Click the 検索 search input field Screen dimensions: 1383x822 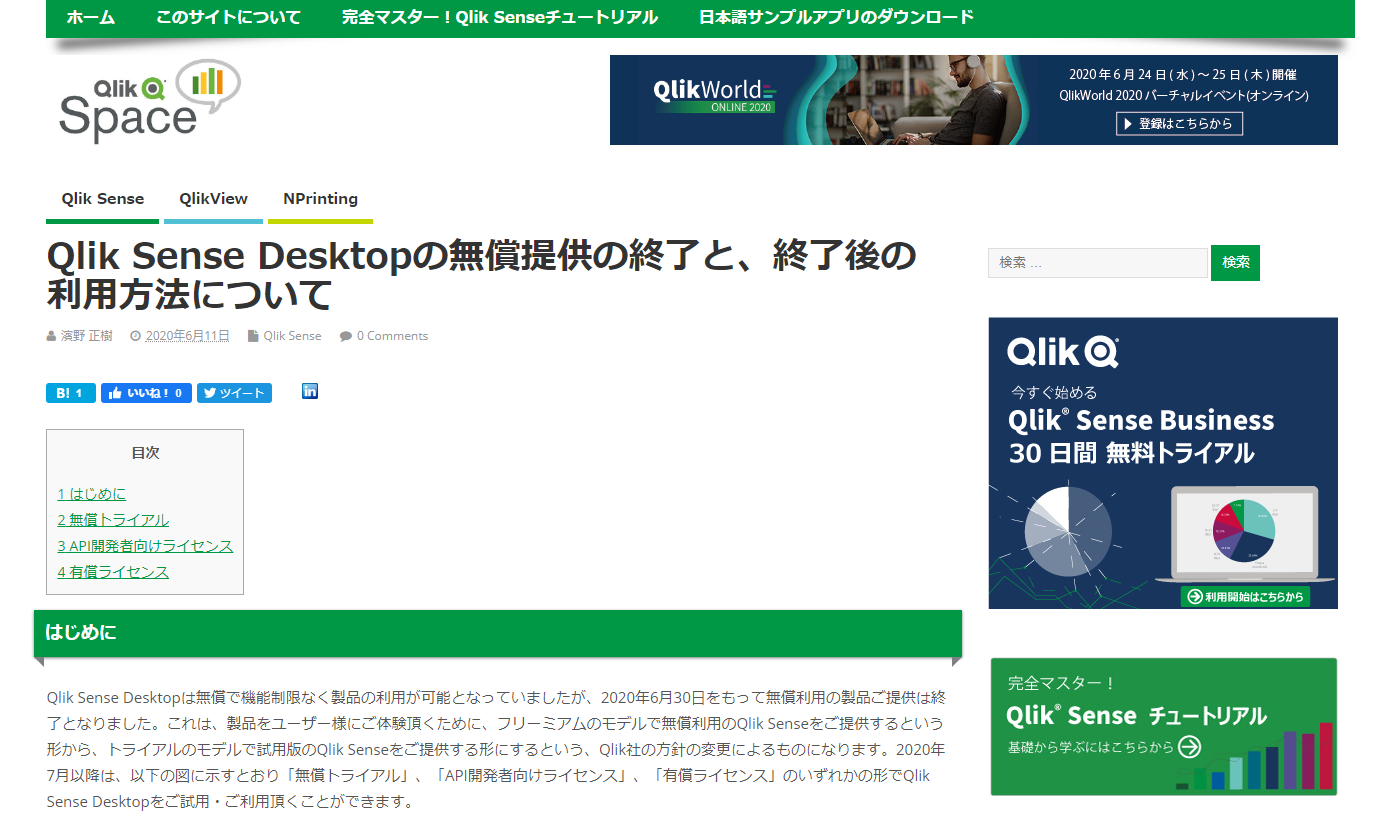click(1098, 263)
